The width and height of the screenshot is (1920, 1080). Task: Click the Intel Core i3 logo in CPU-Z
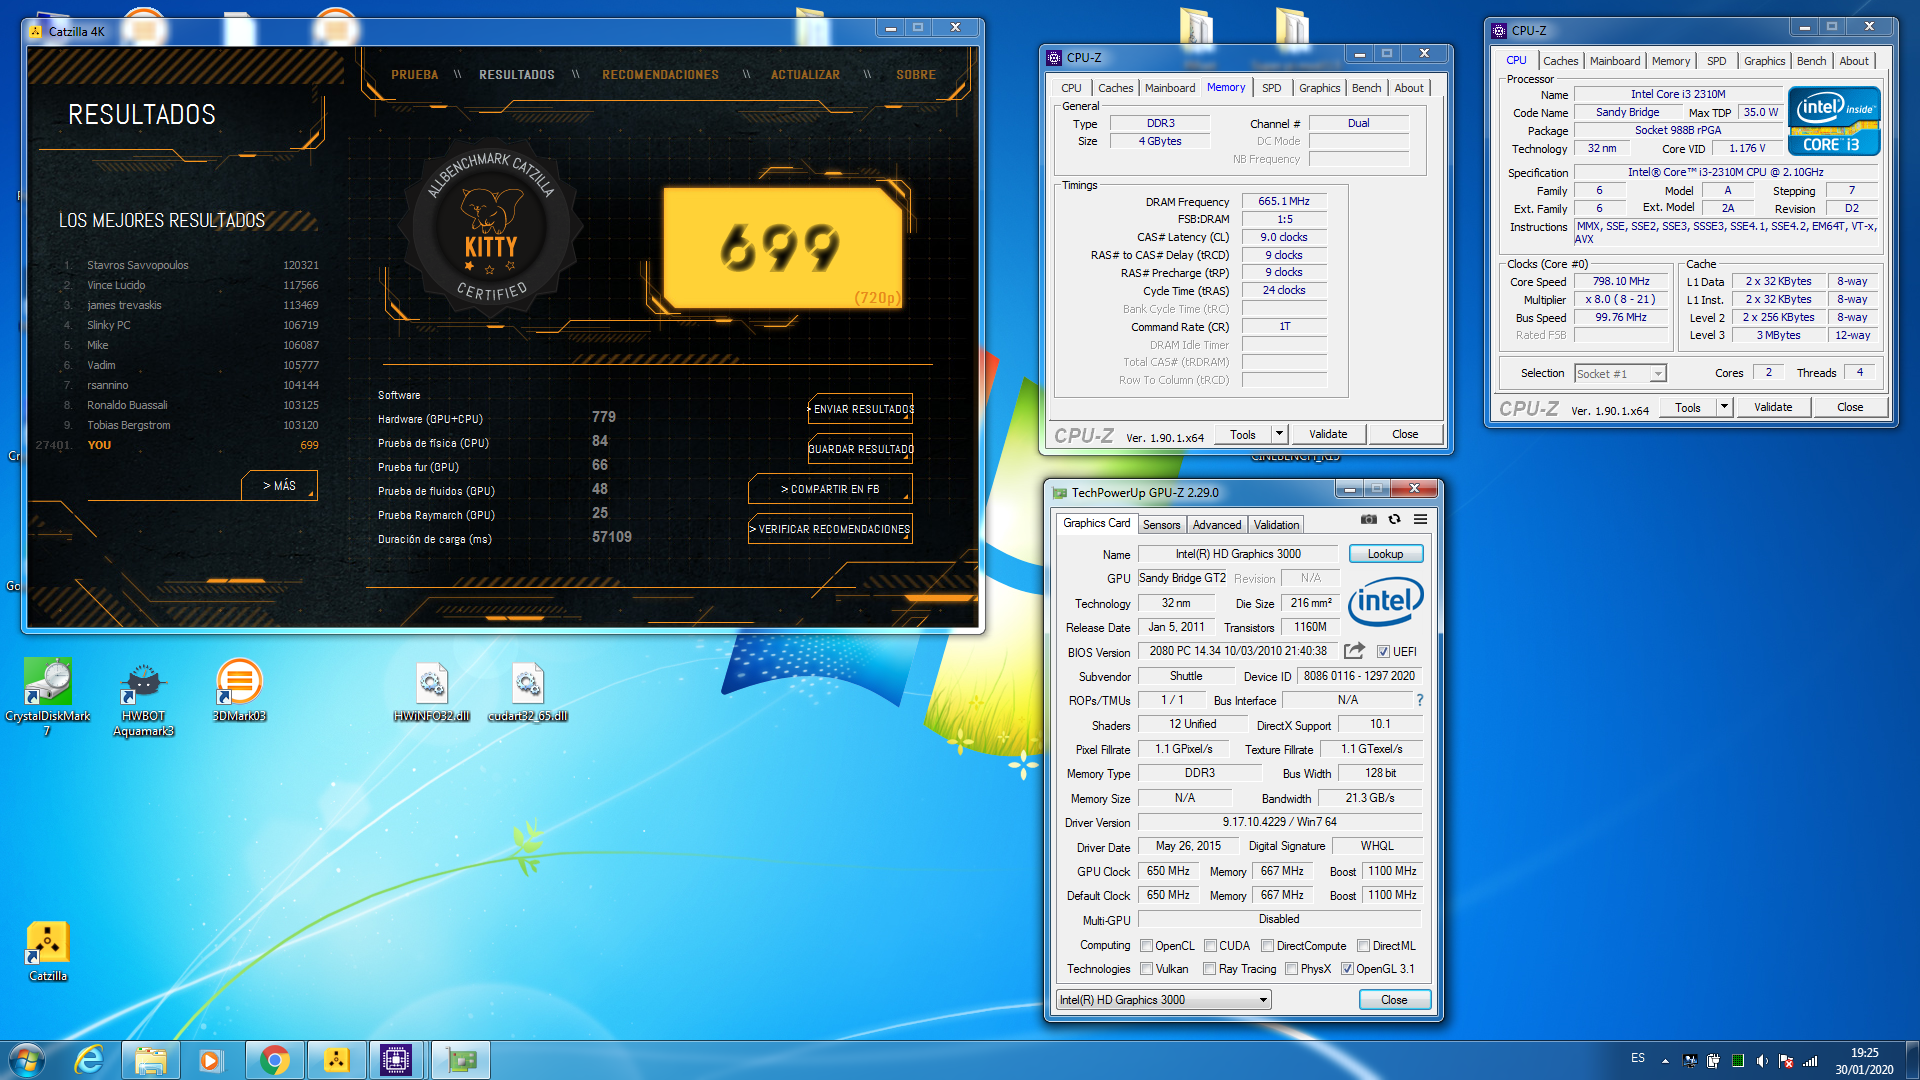(1834, 122)
